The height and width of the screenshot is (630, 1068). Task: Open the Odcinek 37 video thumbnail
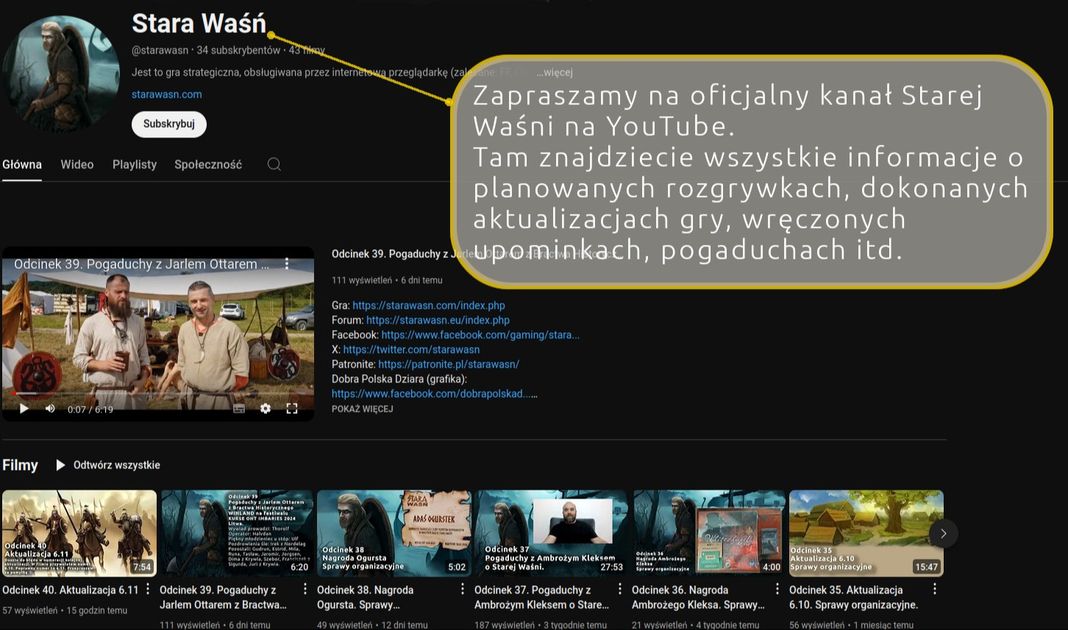pos(551,533)
